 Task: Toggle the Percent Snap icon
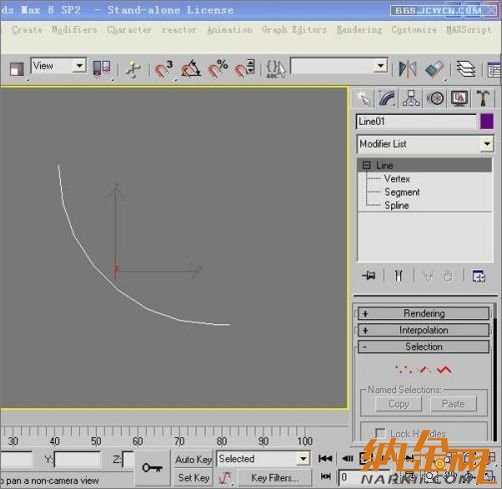218,69
